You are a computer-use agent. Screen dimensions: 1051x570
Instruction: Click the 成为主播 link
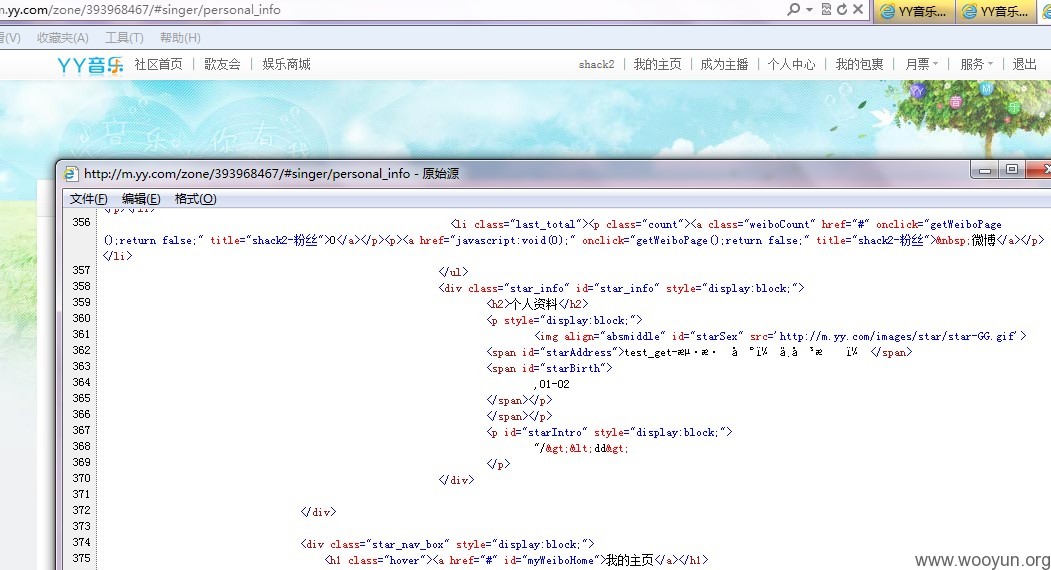[724, 64]
